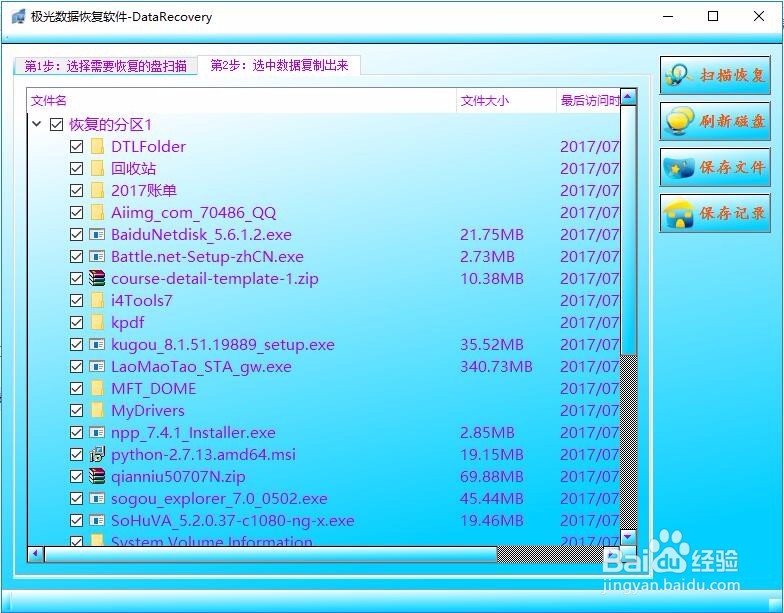Click the vertical scrollbar thumb
784x613 pixels.
pos(628,230)
